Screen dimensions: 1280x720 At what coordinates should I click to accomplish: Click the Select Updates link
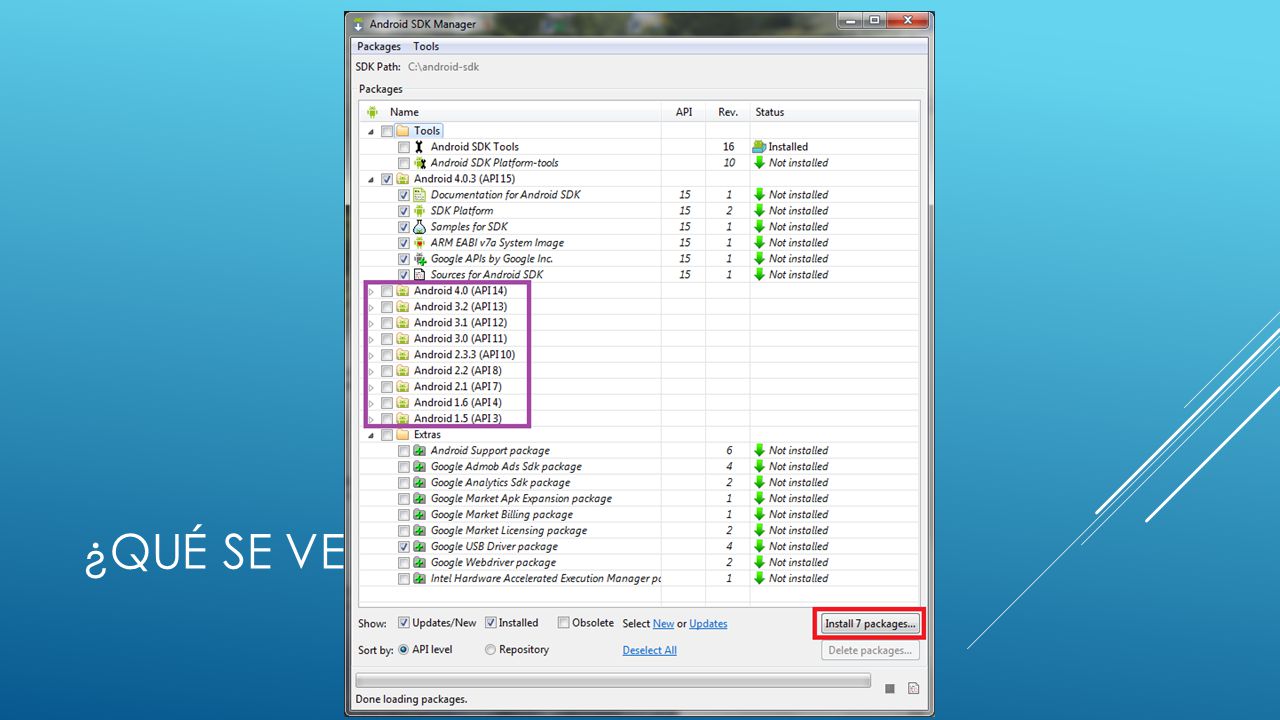708,624
